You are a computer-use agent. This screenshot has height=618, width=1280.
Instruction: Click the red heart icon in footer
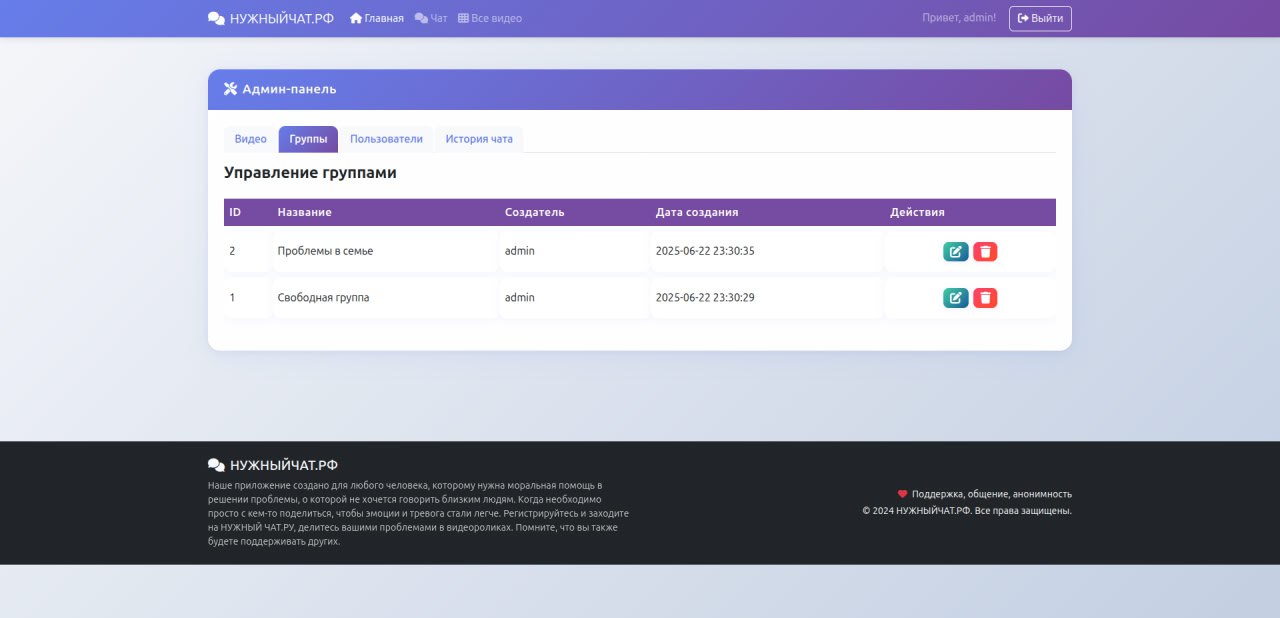902,494
